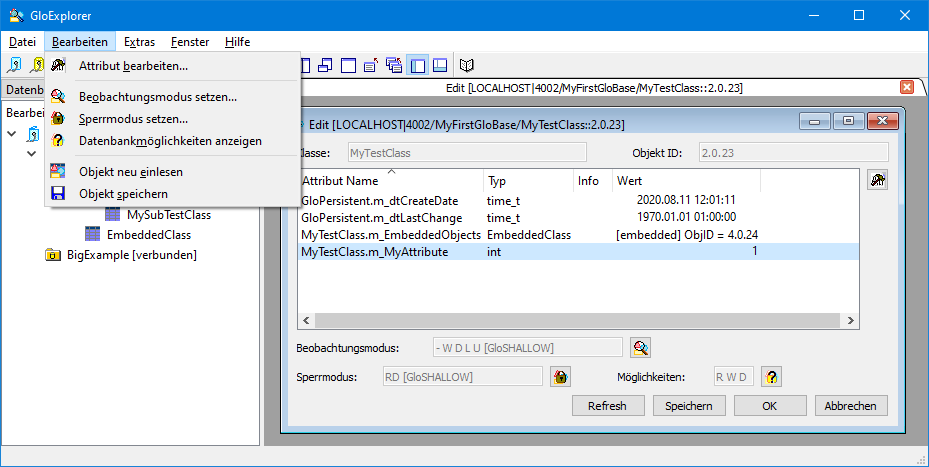Select the Edit LOCALHOST document tab title

[x=594, y=88]
